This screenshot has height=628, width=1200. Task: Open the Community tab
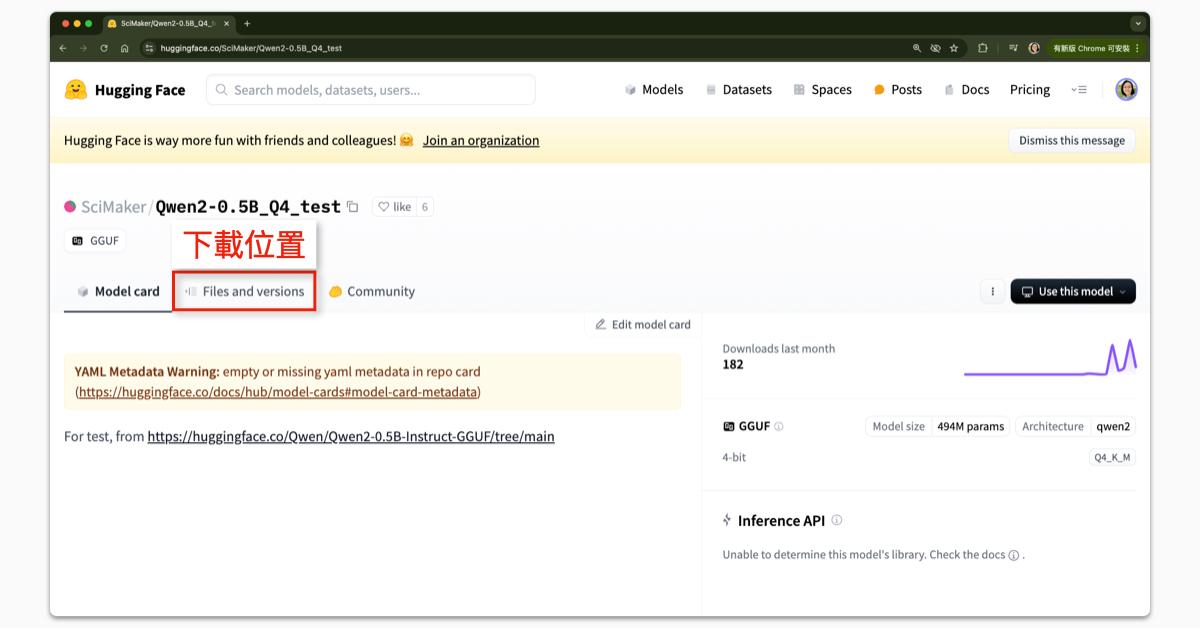point(372,292)
